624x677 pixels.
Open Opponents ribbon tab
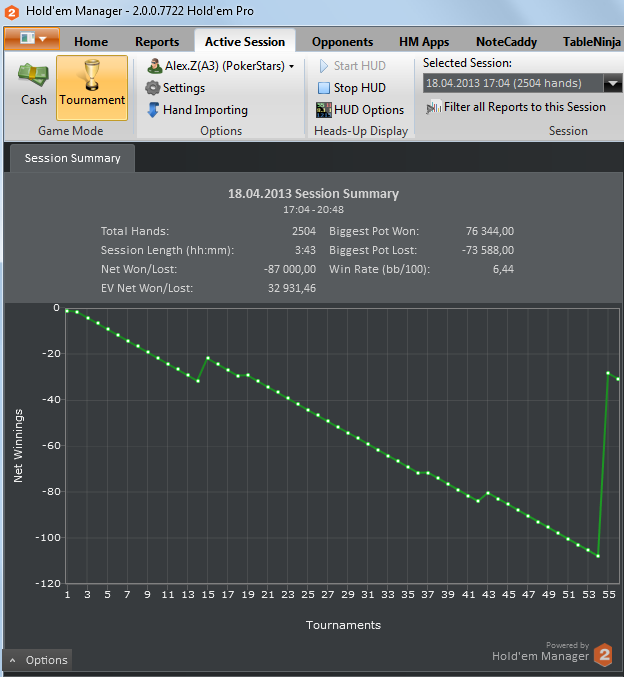coord(342,42)
